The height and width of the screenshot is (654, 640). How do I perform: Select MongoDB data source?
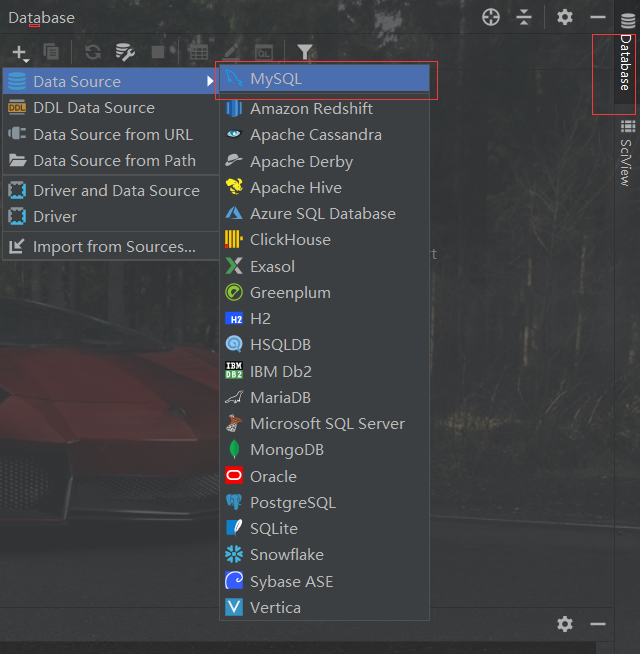(x=324, y=450)
